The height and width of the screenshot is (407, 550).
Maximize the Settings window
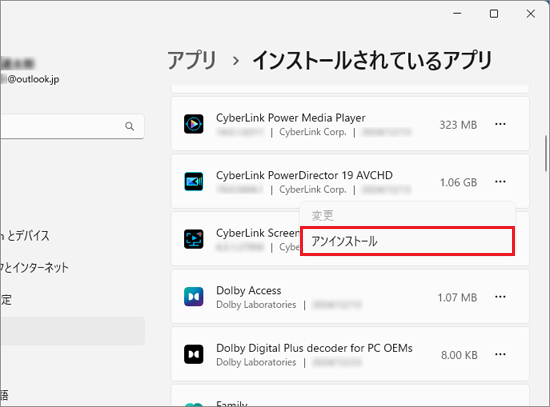494,14
